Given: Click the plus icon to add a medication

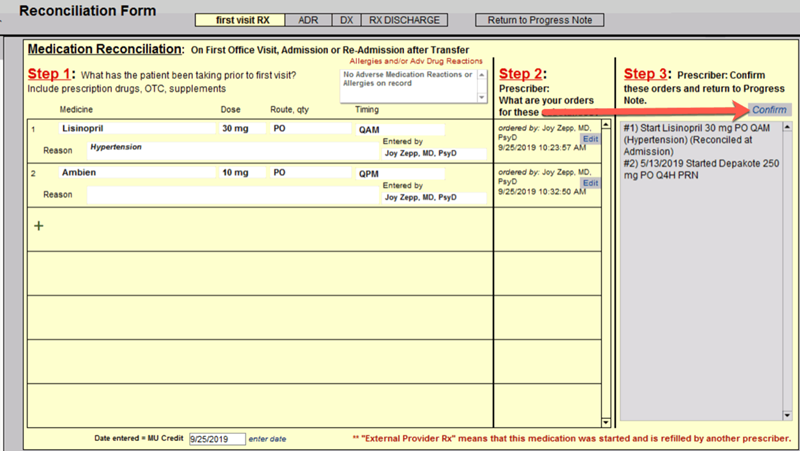Looking at the screenshot, I should pyautogui.click(x=39, y=226).
